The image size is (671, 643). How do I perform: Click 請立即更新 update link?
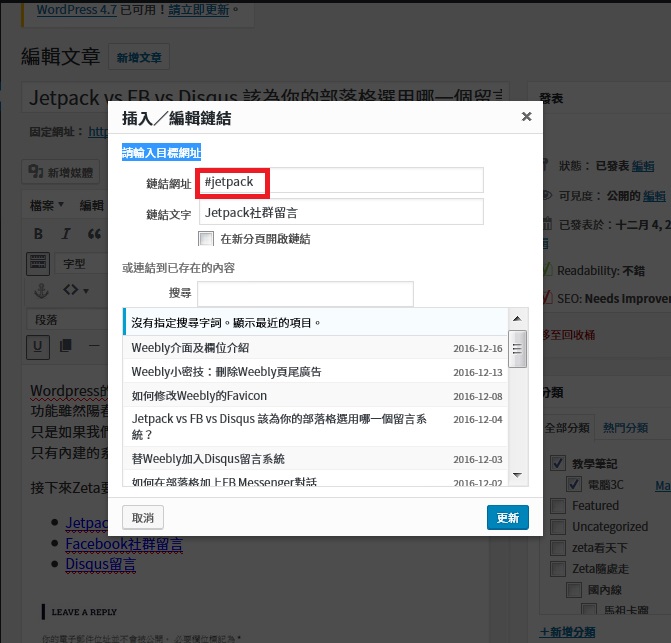pyautogui.click(x=199, y=9)
